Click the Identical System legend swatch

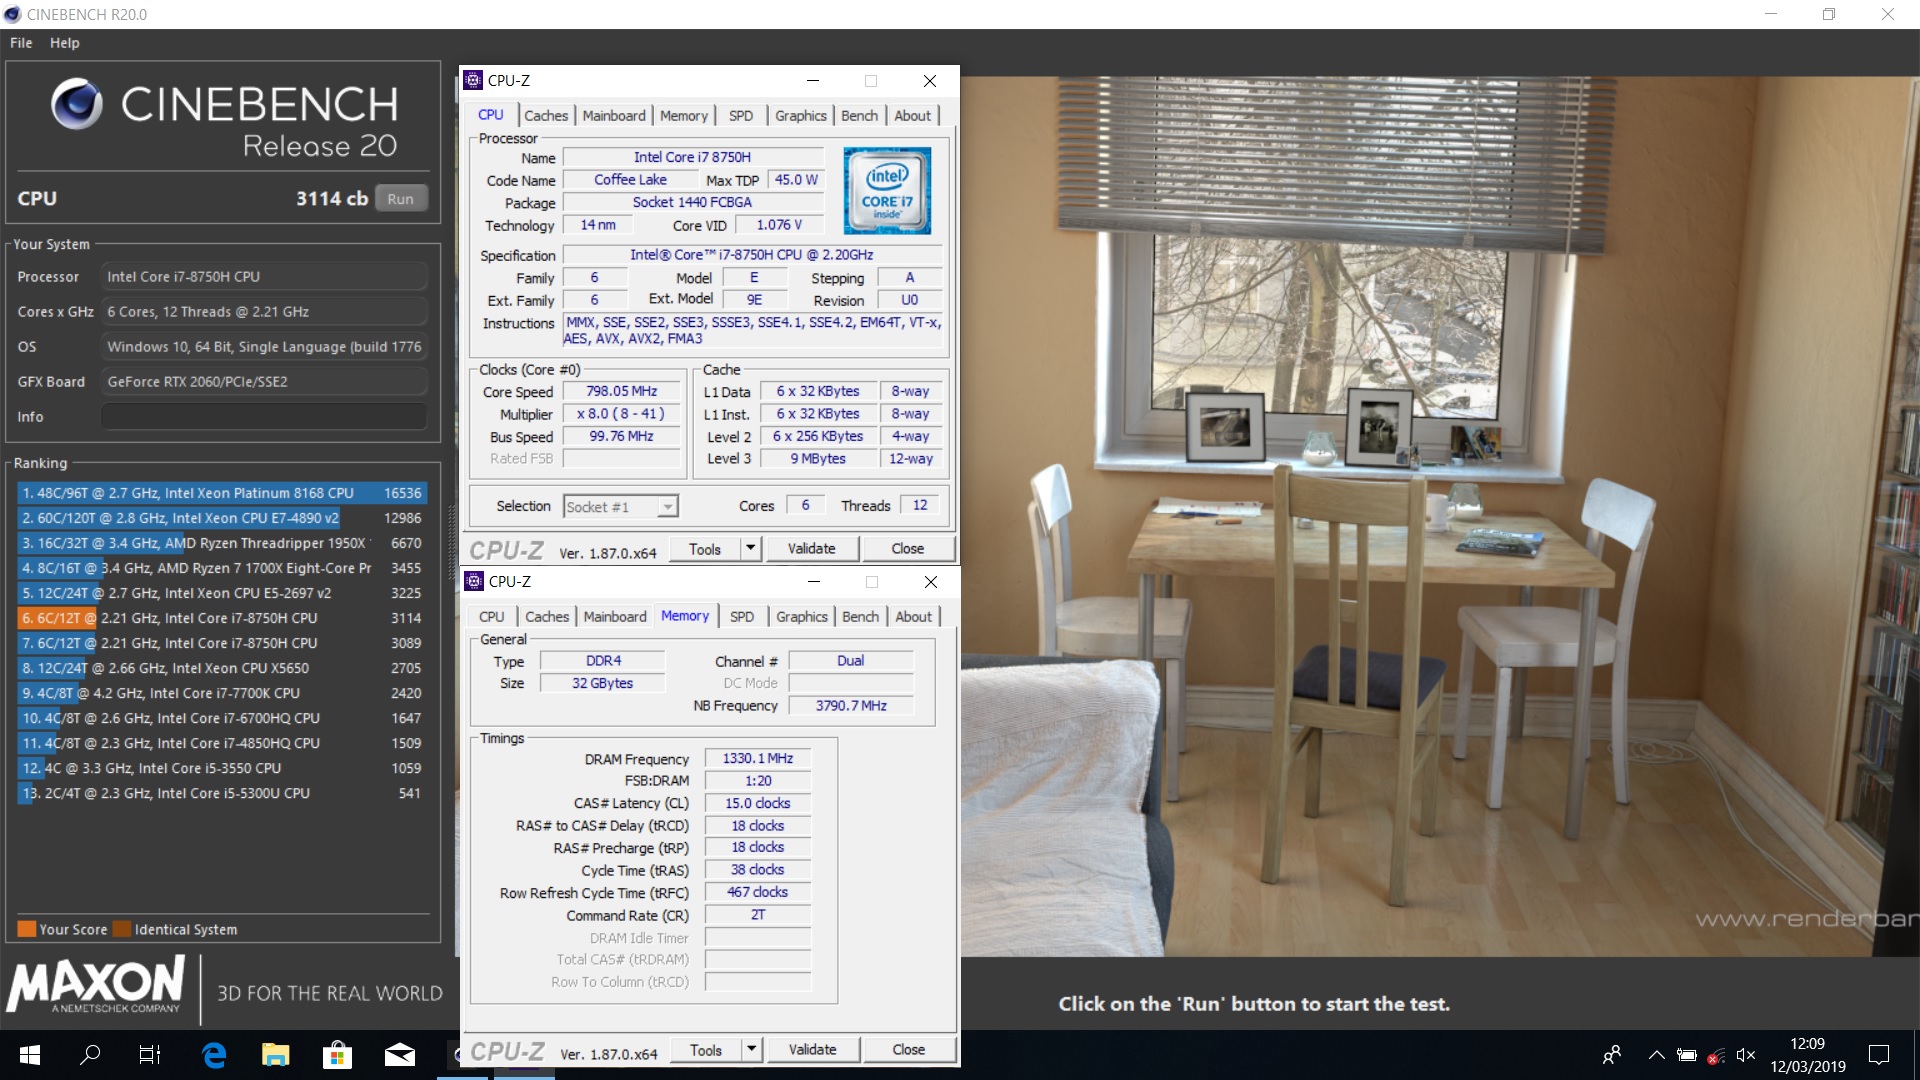pos(122,929)
